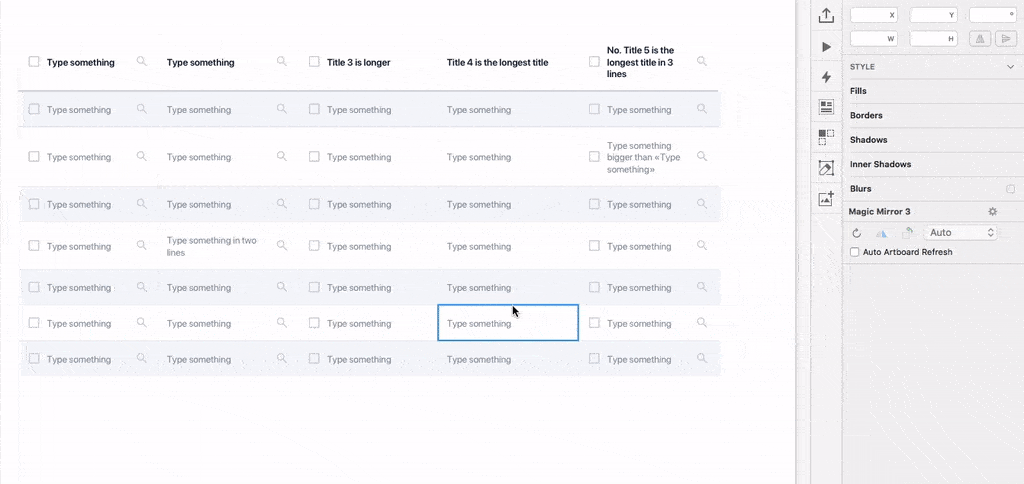1024x484 pixels.
Task: Enable Auto Artboard Refresh checkbox
Action: click(x=854, y=252)
